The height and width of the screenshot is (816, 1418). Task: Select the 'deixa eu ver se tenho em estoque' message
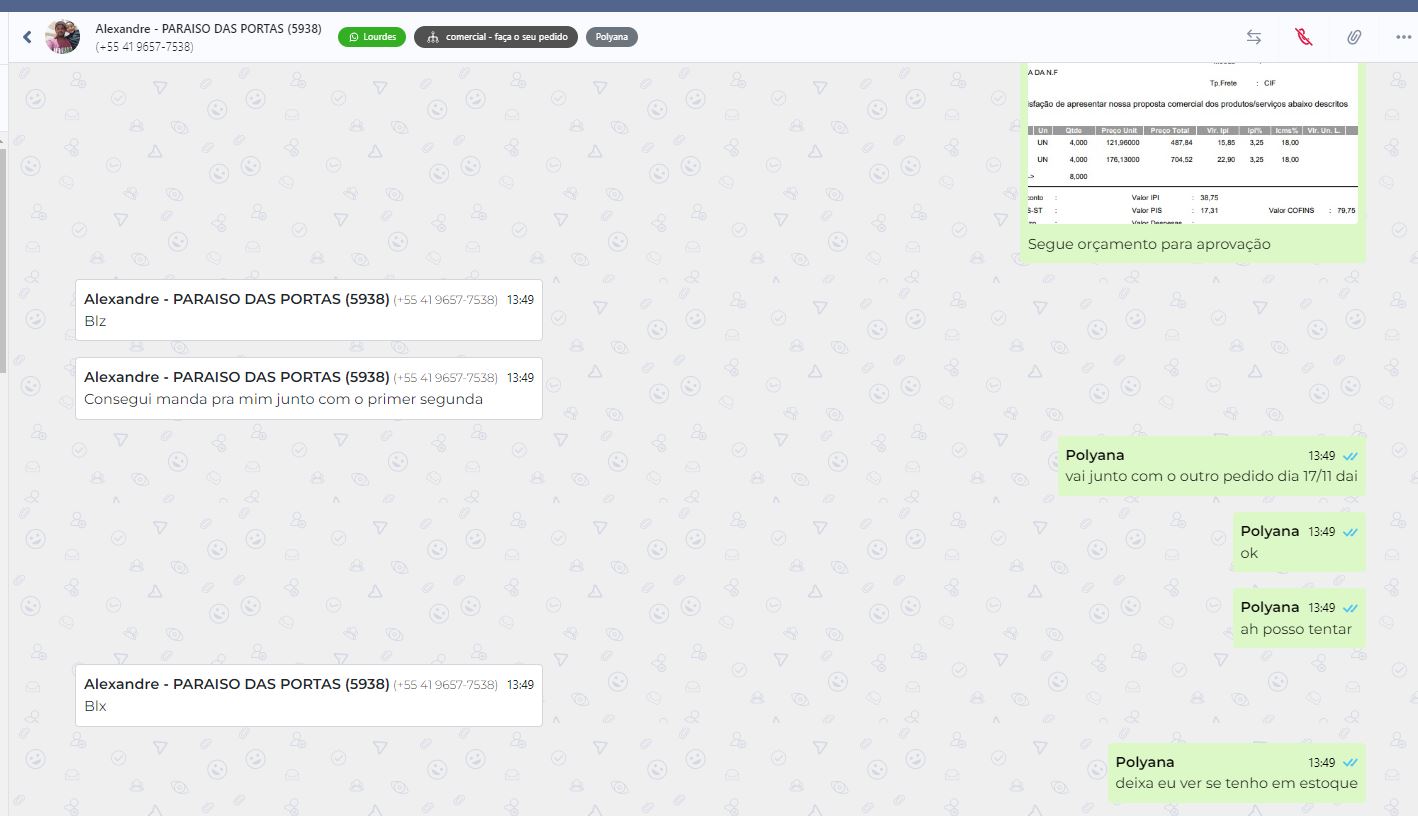pos(1237,773)
